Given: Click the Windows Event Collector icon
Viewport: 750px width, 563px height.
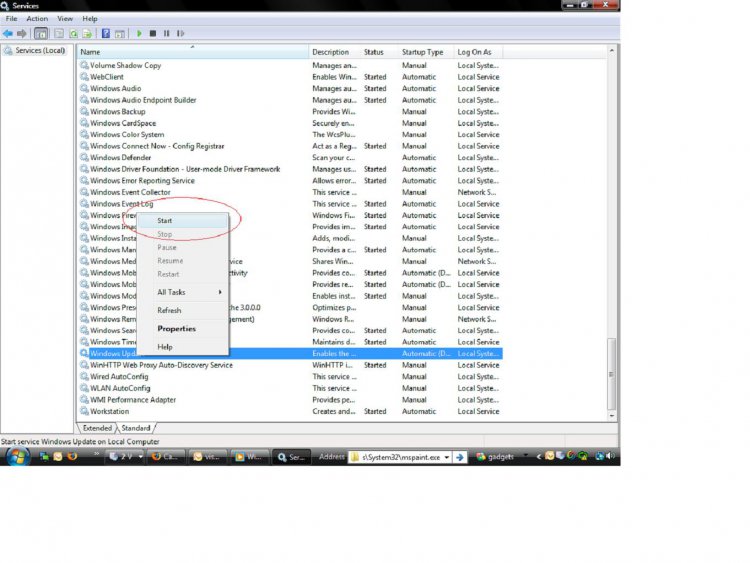Looking at the screenshot, I should click(84, 192).
